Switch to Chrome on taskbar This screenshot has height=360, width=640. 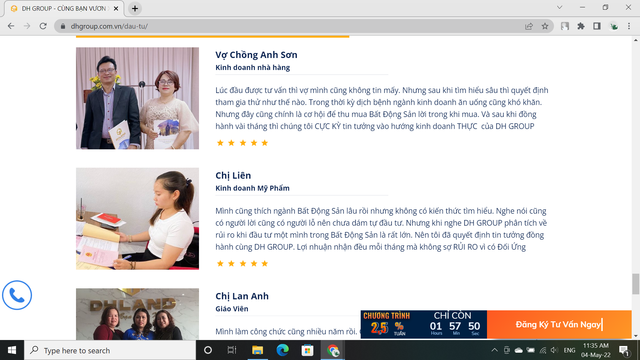tap(333, 350)
